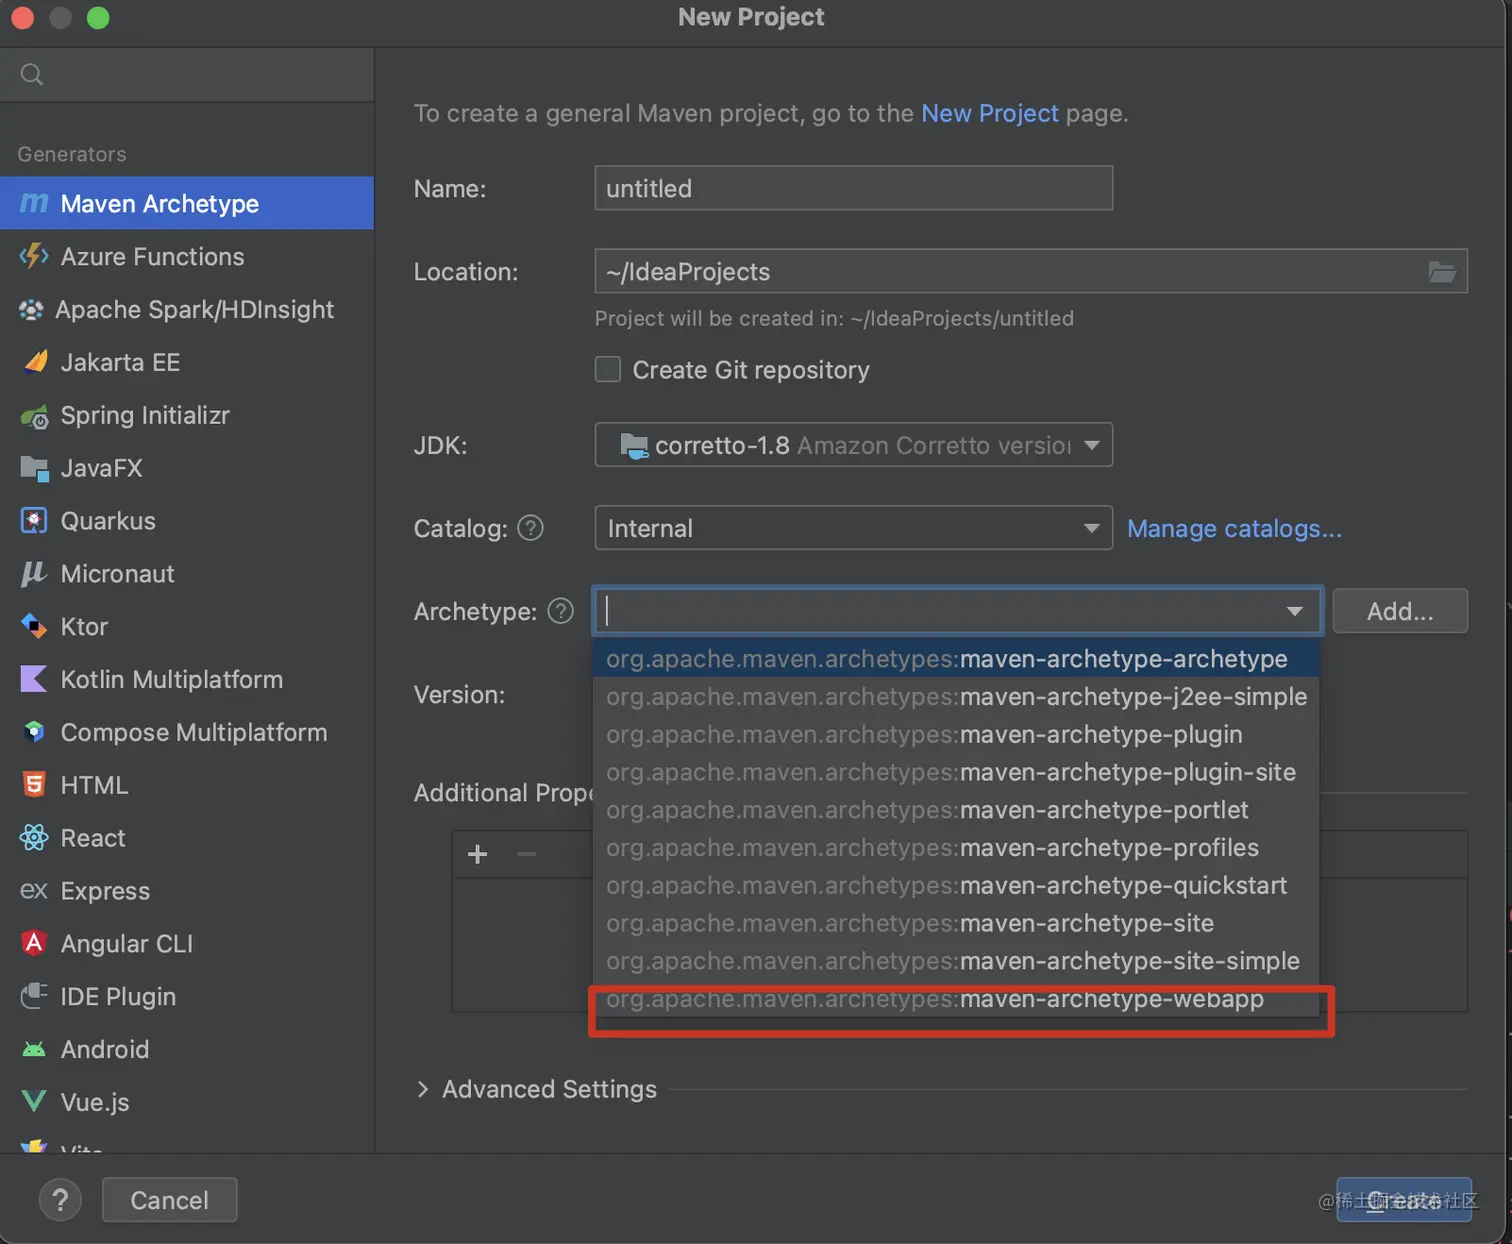This screenshot has width=1512, height=1244.
Task: Expand Advanced Settings section
Action: pyautogui.click(x=423, y=1089)
